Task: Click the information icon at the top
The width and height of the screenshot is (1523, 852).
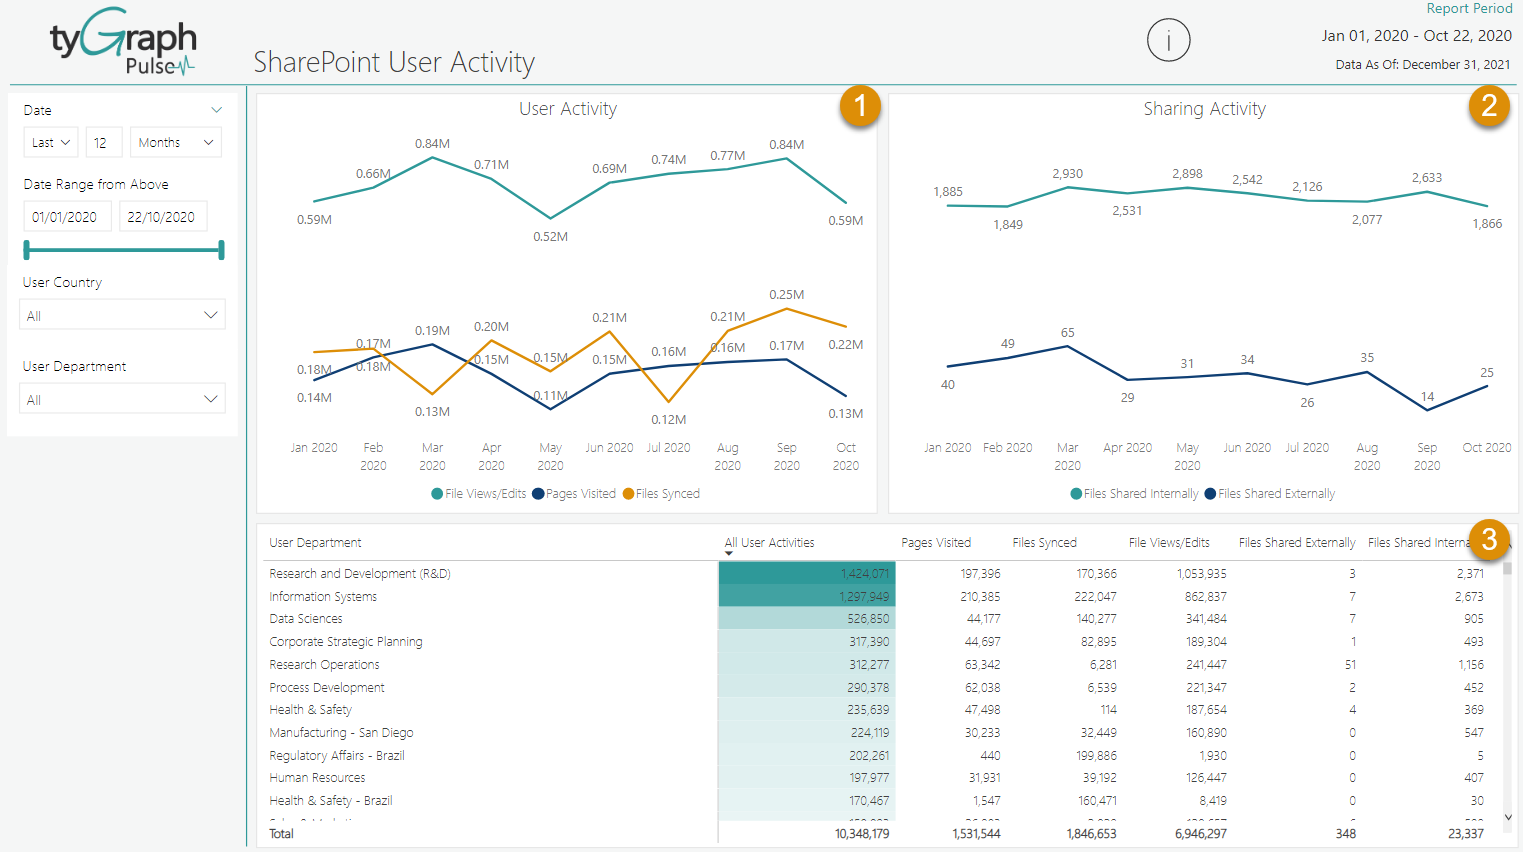Action: click(1168, 40)
